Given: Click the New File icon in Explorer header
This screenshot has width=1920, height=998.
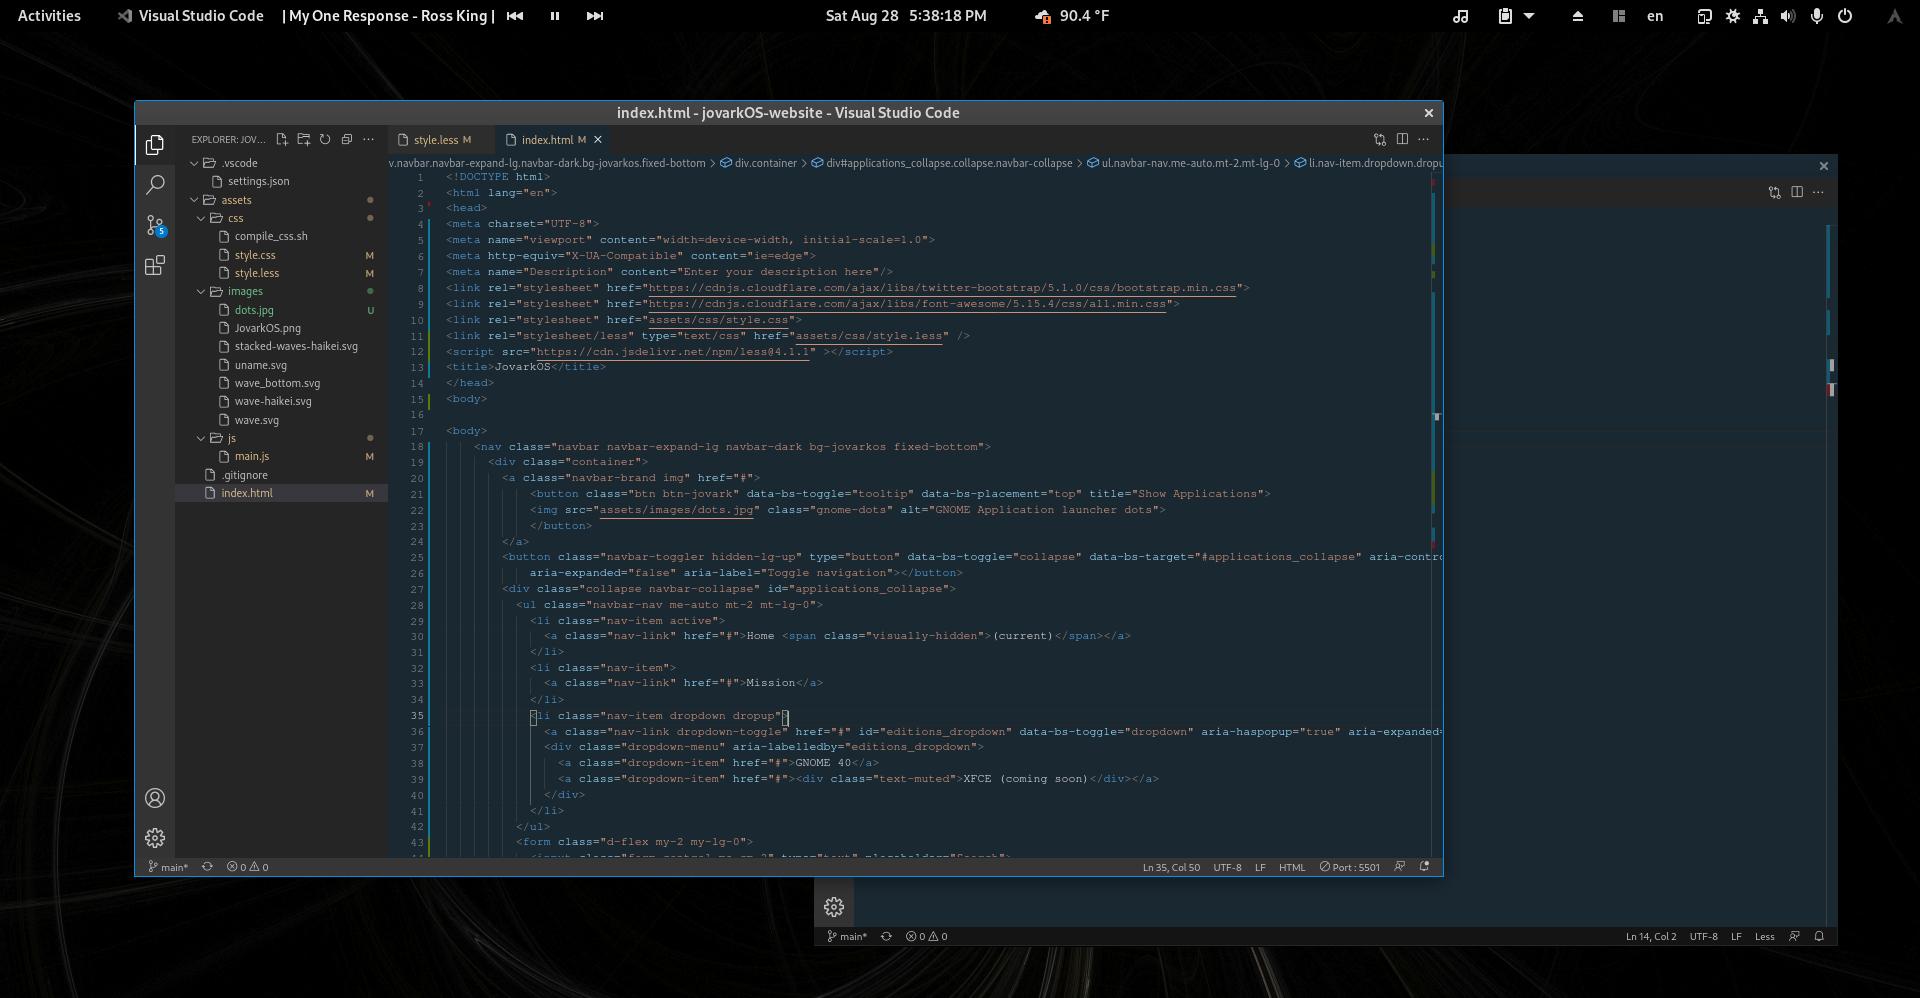Looking at the screenshot, I should click(x=282, y=140).
